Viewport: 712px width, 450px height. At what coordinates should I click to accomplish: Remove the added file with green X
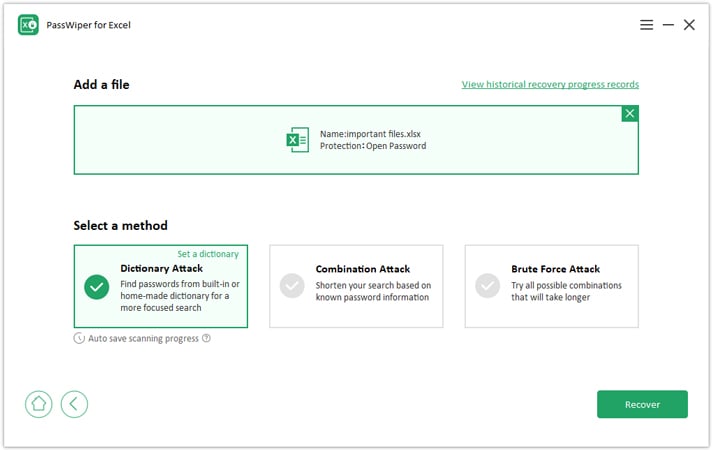pos(629,114)
